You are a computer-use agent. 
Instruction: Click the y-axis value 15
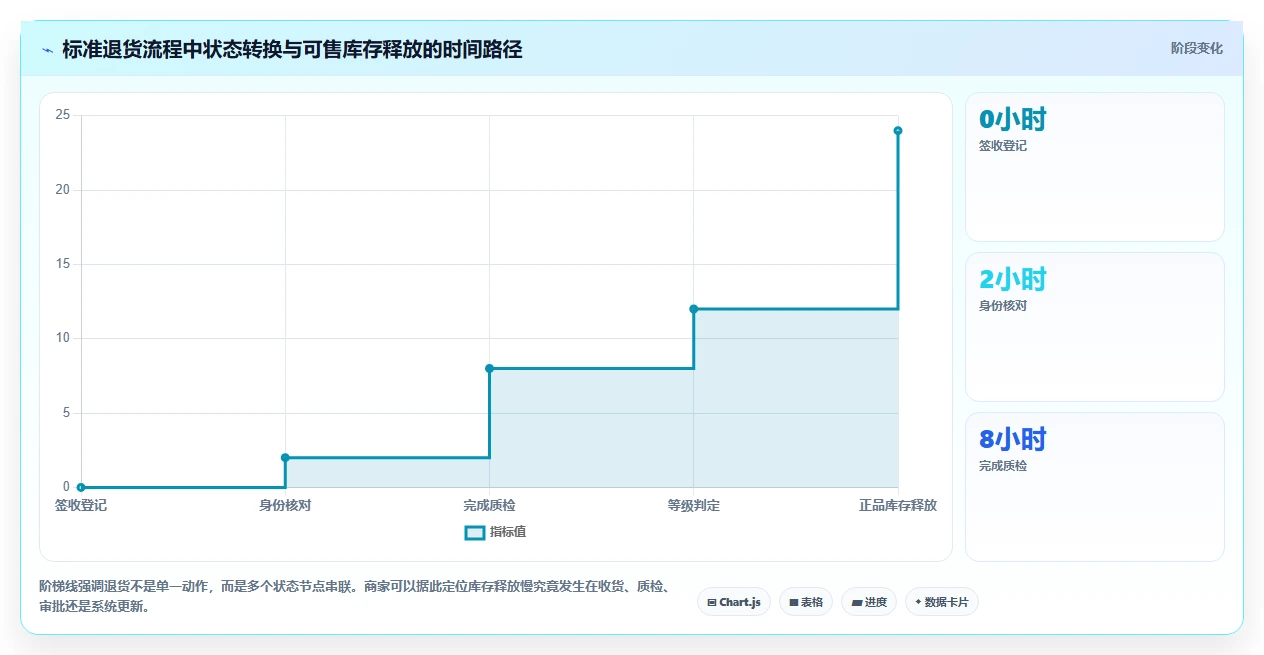(63, 264)
